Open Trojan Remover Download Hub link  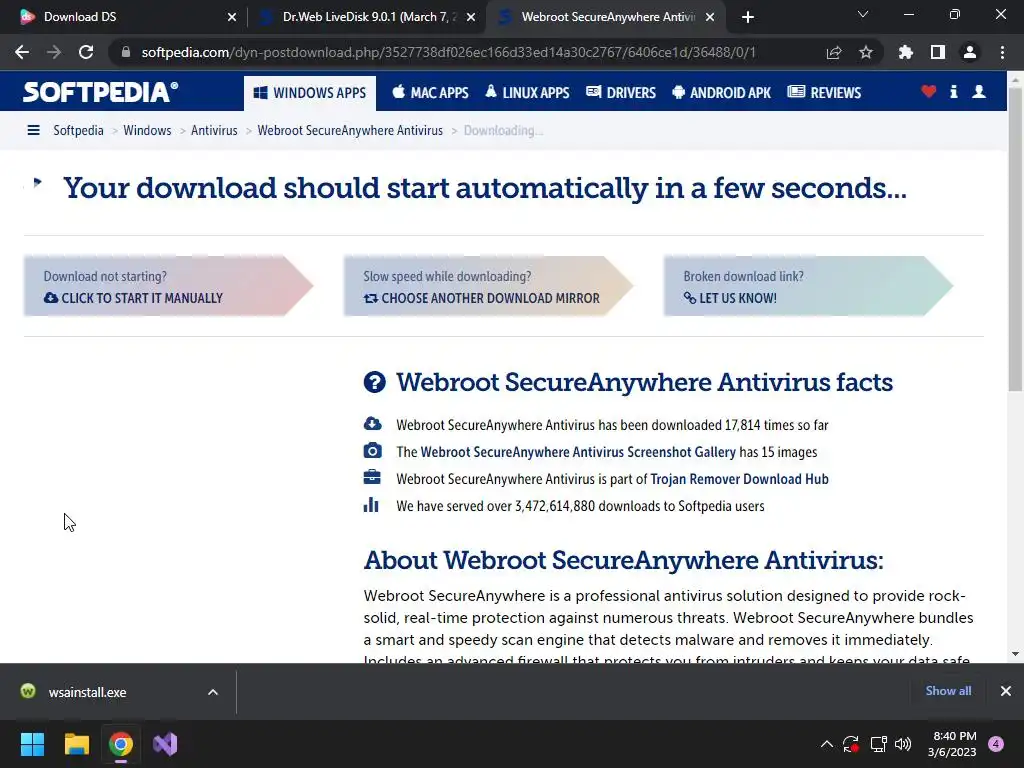[739, 479]
